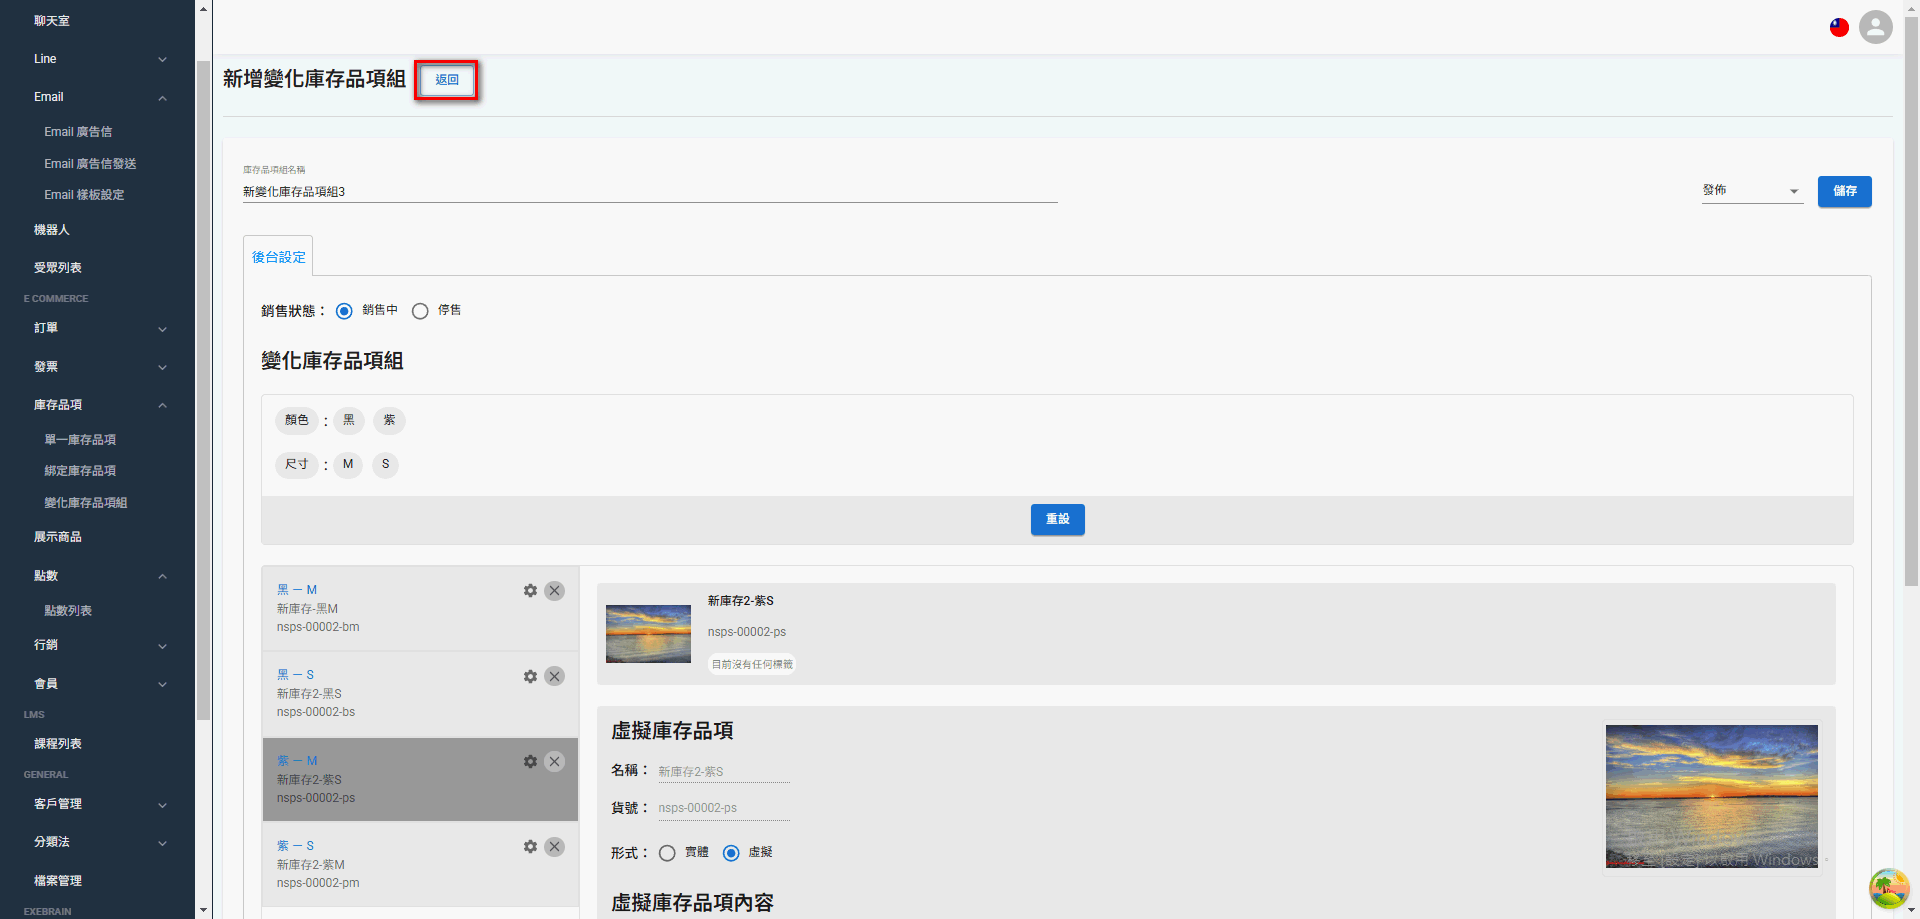The image size is (1920, 919).
Task: Save with the 儲存 button
Action: (1844, 191)
